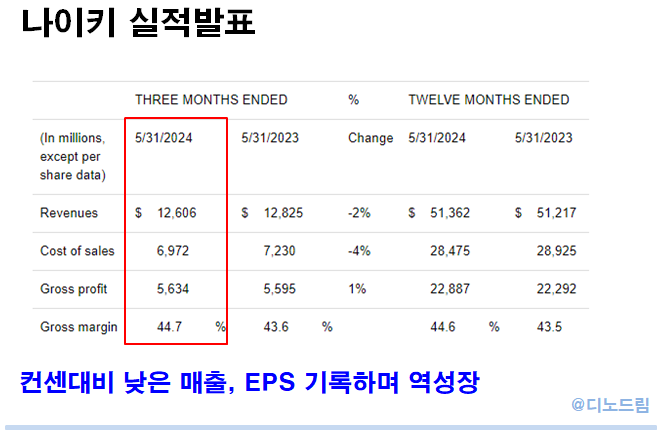This screenshot has width=661, height=435.
Task: Click the % Change column header
Action: (x=370, y=119)
